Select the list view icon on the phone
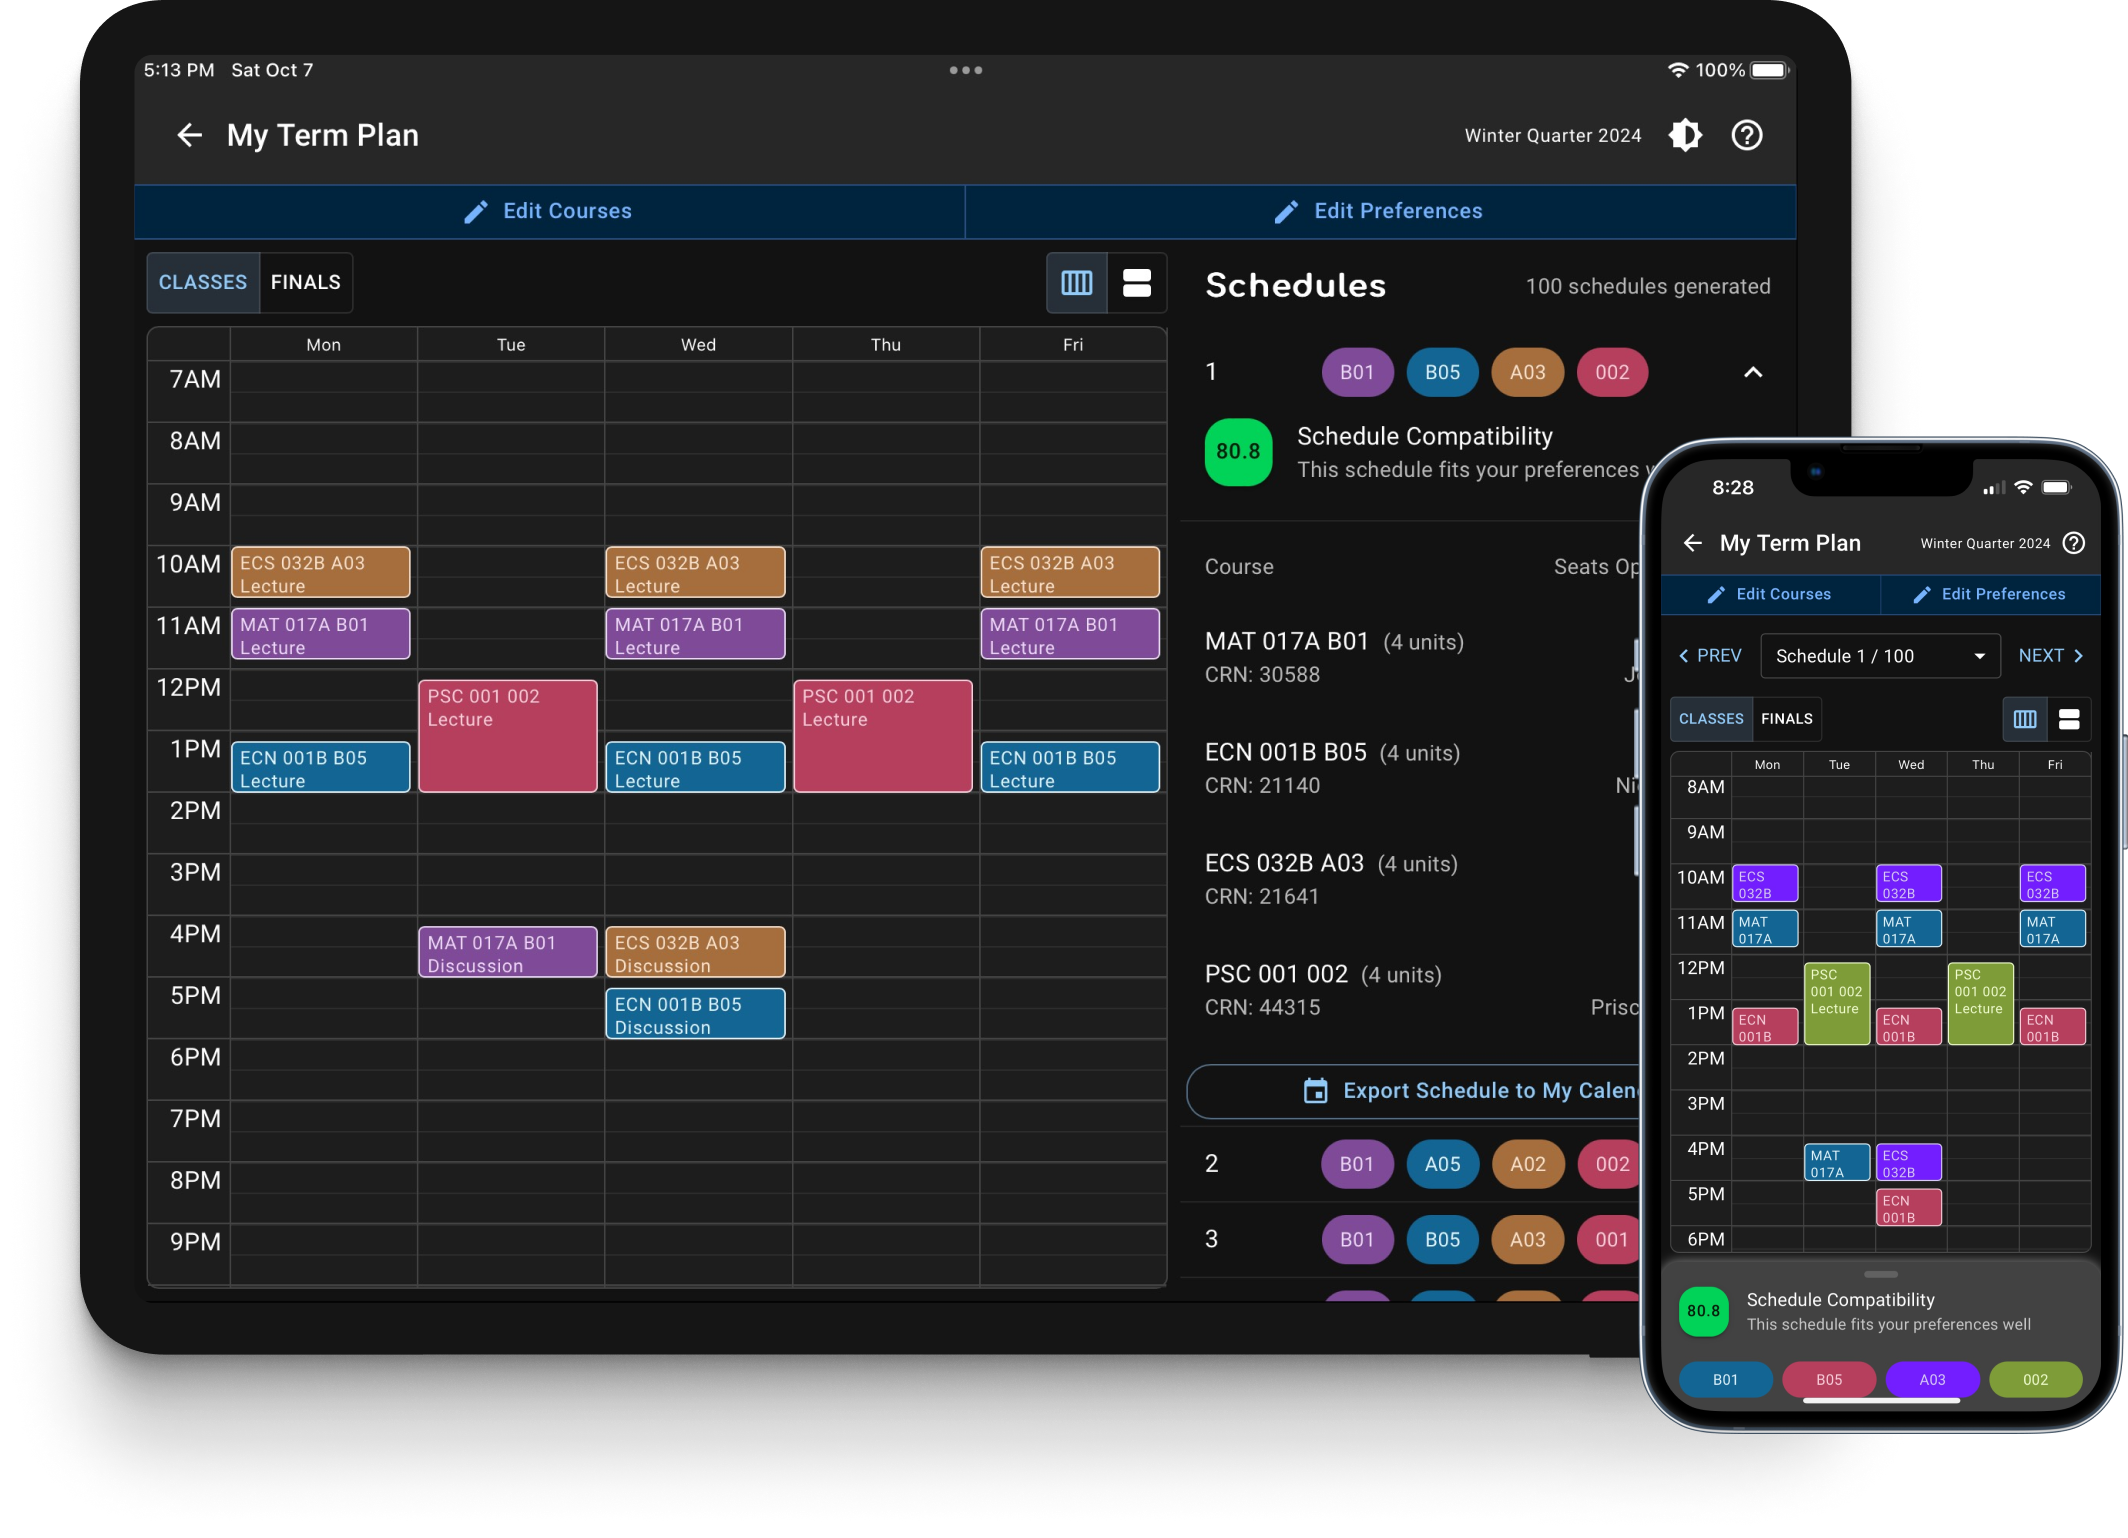This screenshot has width=2128, height=1538. (x=2070, y=719)
